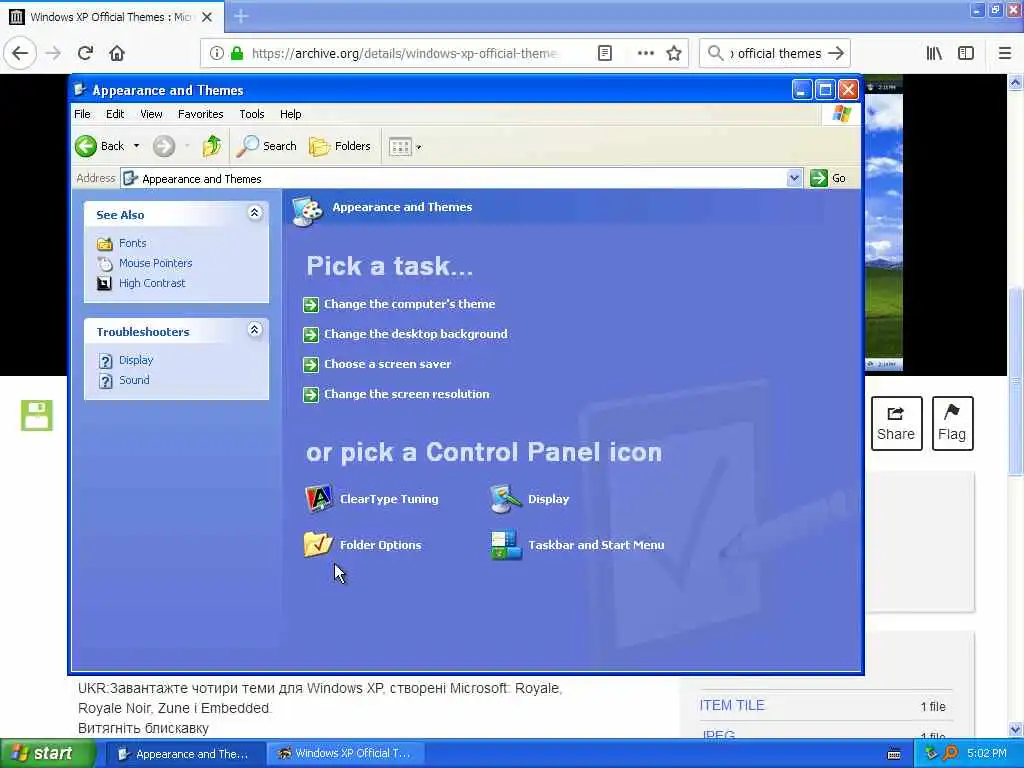Show Firefox sidebars icon
The width and height of the screenshot is (1024, 768).
[966, 53]
